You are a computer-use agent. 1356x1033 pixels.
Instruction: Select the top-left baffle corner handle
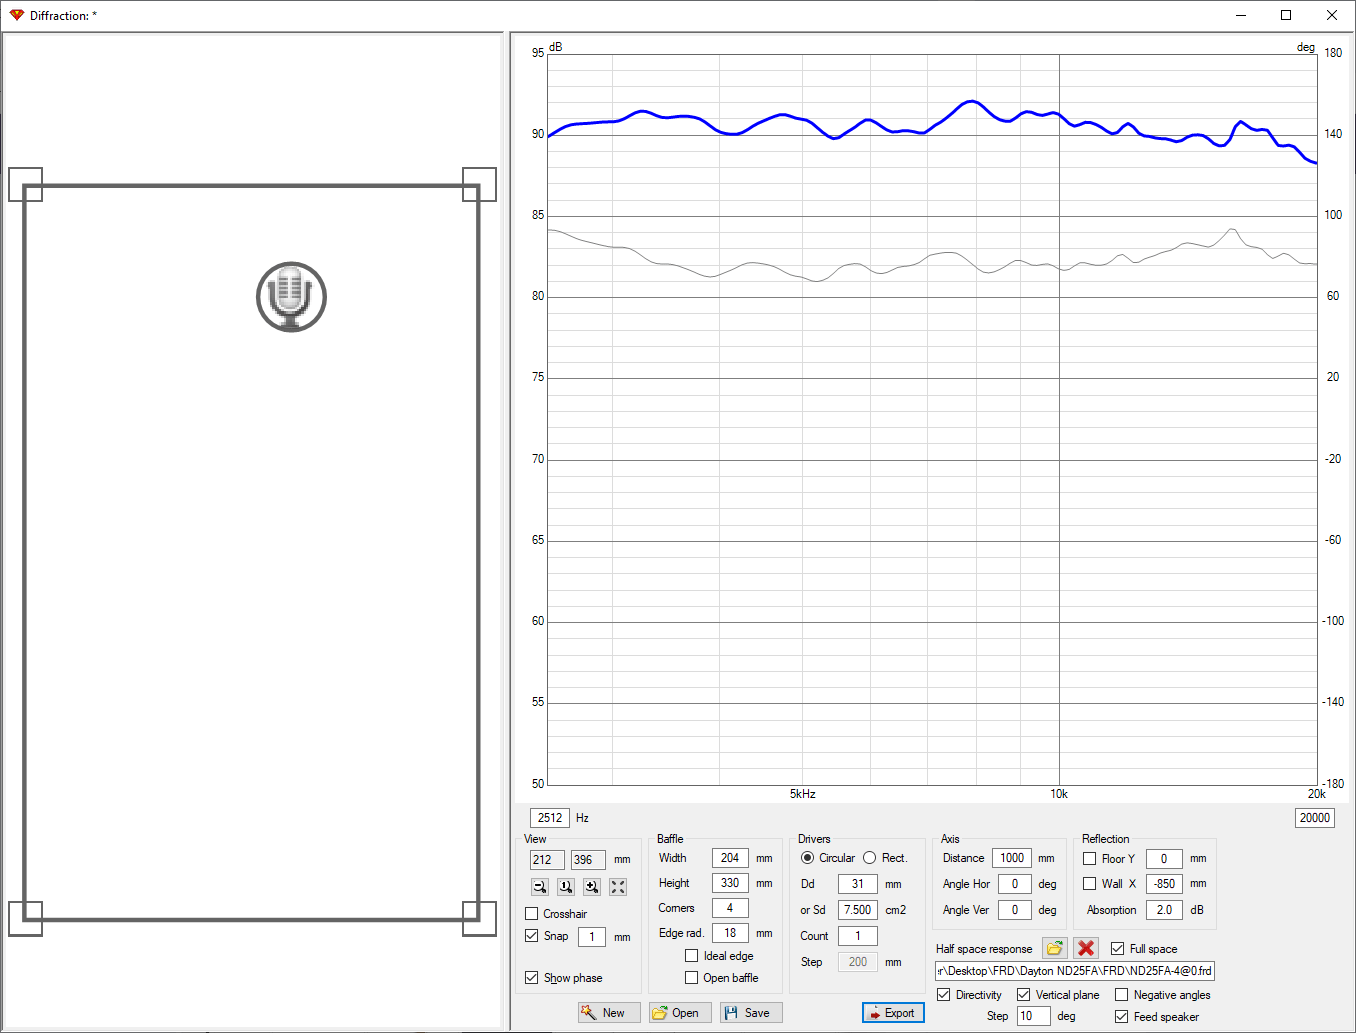pos(25,185)
